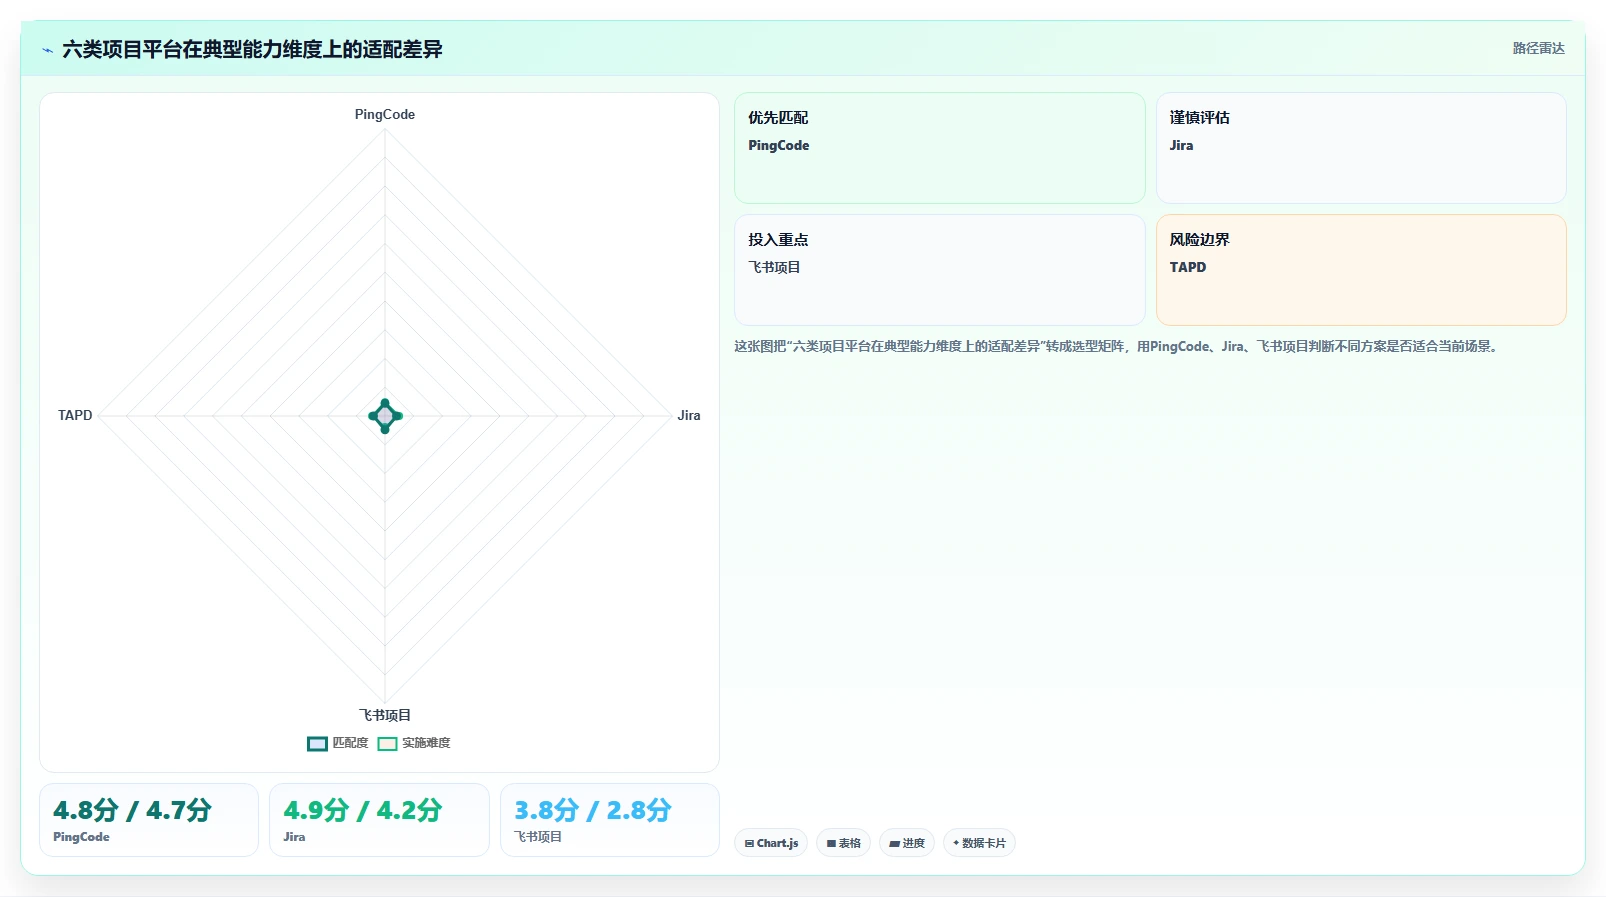Click the 进度 tag
Viewport: 1606px width, 897px height.
tap(907, 843)
